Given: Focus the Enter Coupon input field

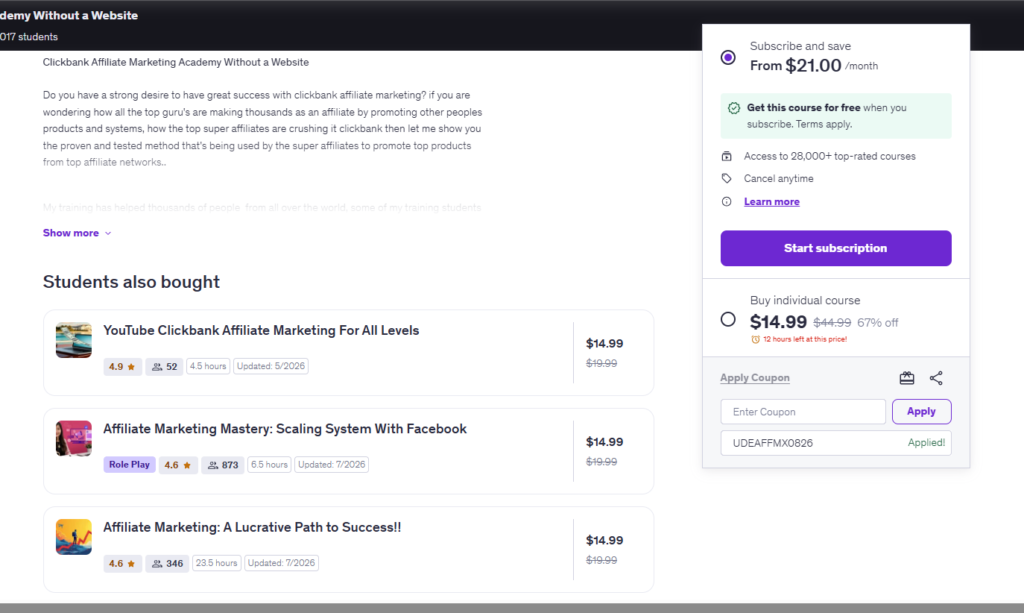Looking at the screenshot, I should [x=803, y=412].
